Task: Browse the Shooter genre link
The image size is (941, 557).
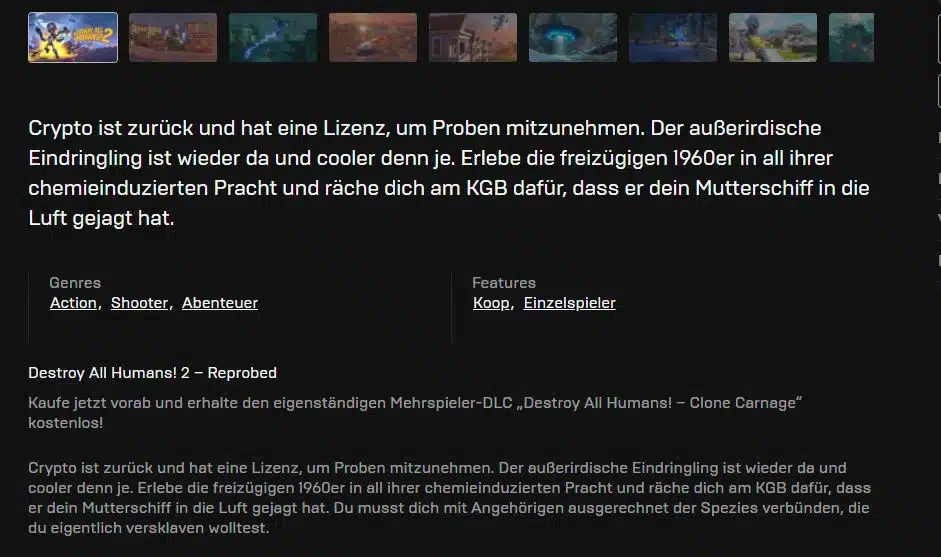Action: click(139, 303)
